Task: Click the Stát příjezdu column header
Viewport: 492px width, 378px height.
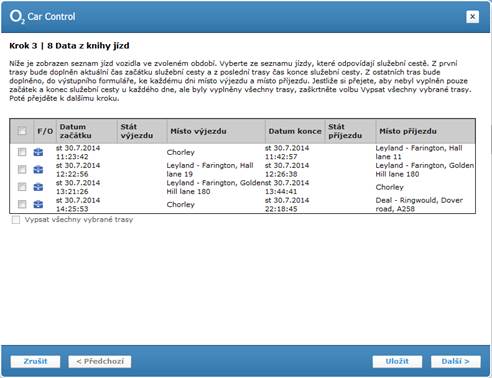Action: [x=350, y=131]
